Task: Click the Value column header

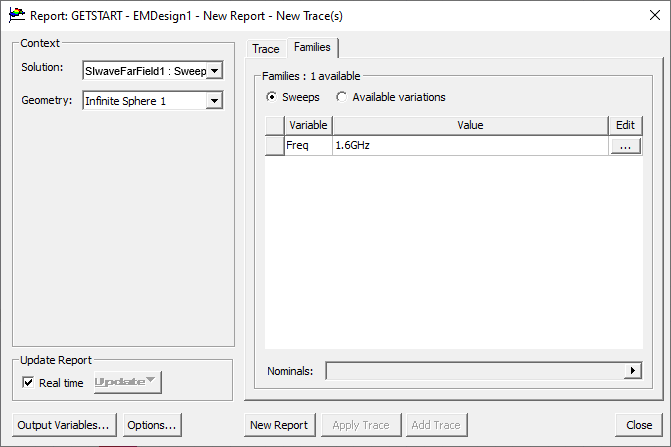Action: (470, 125)
